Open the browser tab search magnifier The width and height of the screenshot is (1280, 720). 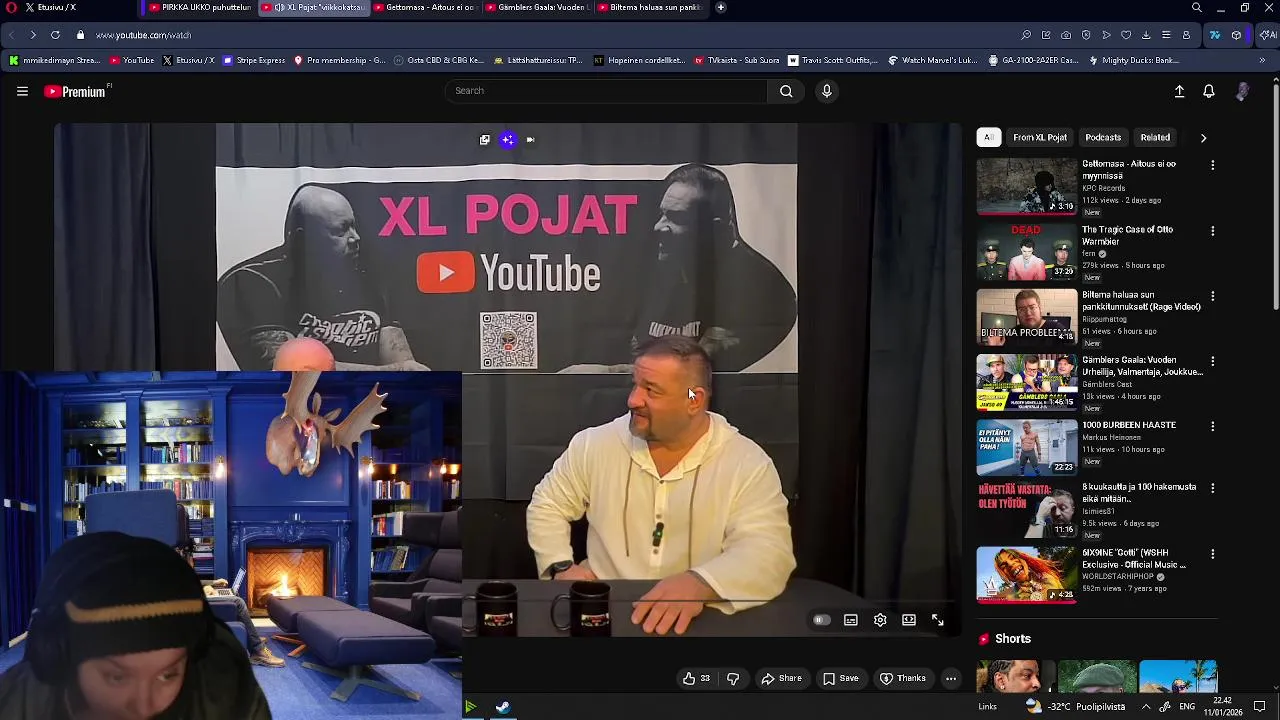[x=1197, y=8]
